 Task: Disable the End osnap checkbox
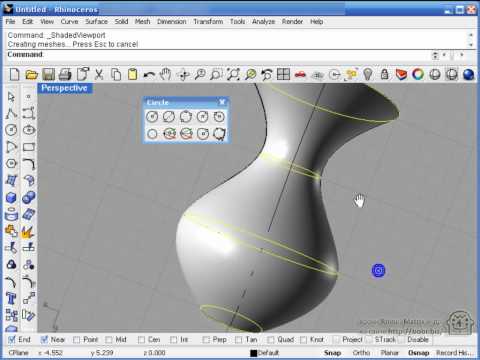click(x=12, y=340)
